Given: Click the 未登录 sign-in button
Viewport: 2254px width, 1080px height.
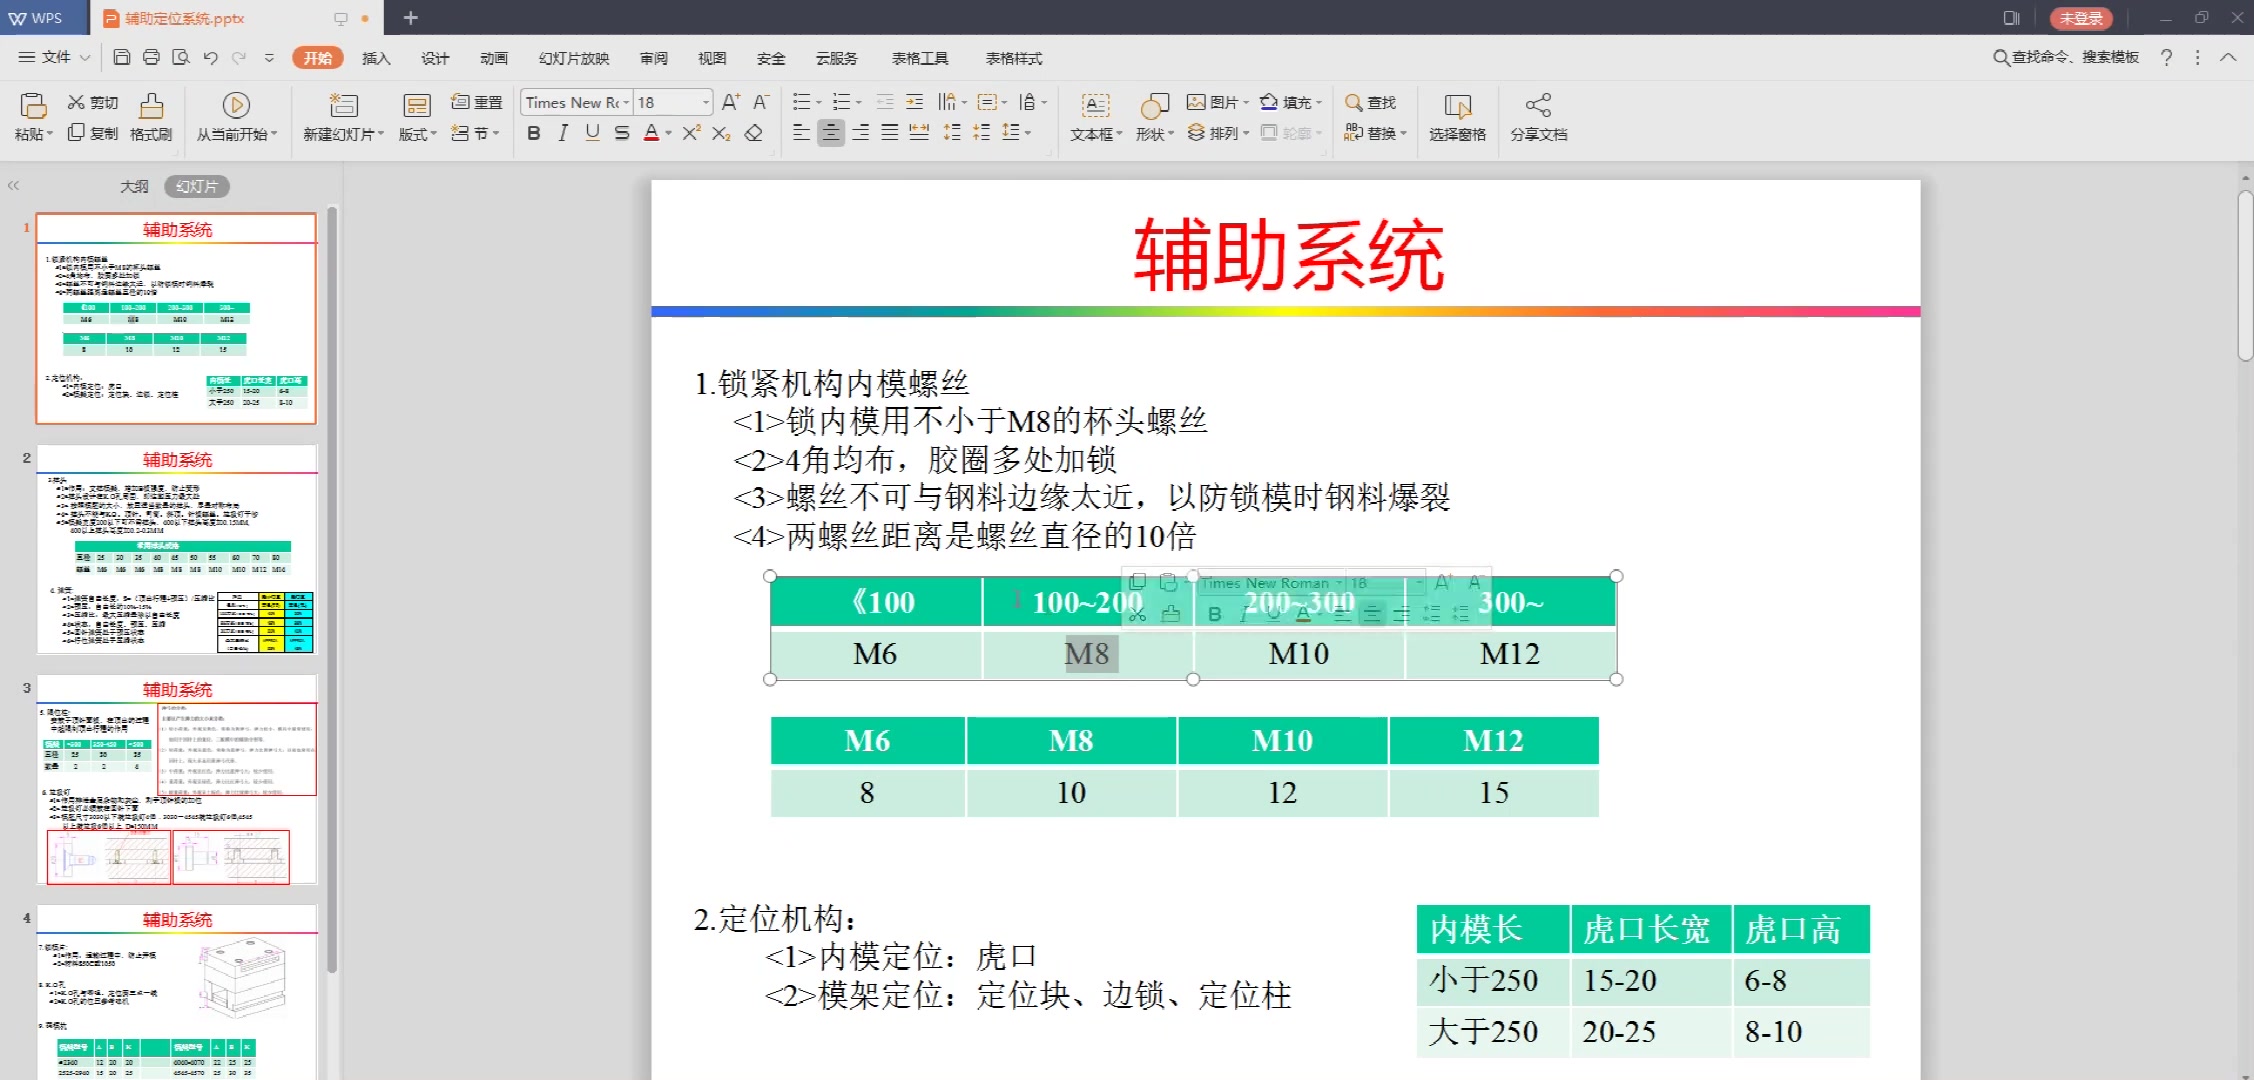Looking at the screenshot, I should pyautogui.click(x=2081, y=18).
